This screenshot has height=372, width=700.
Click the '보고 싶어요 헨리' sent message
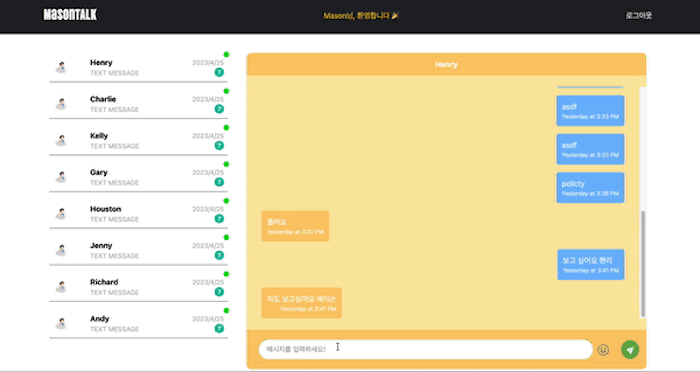pyautogui.click(x=591, y=264)
